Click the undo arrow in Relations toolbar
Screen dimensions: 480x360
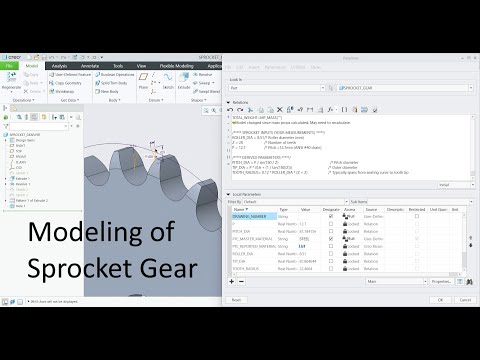click(x=230, y=110)
